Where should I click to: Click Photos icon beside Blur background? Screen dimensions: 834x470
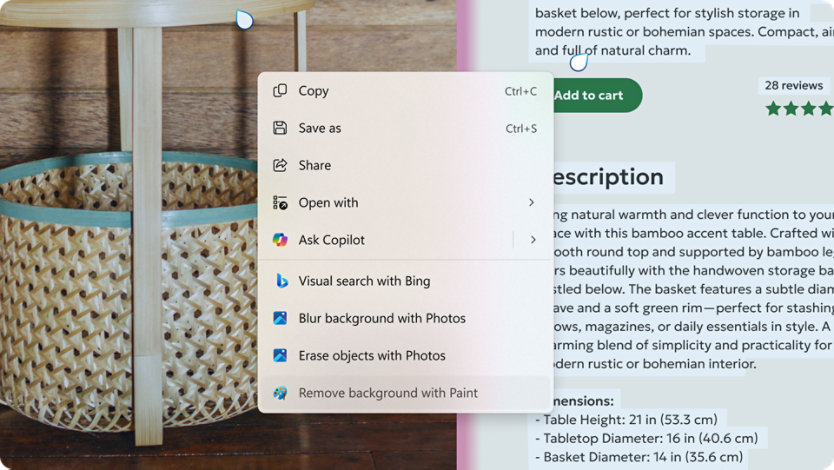click(x=280, y=318)
